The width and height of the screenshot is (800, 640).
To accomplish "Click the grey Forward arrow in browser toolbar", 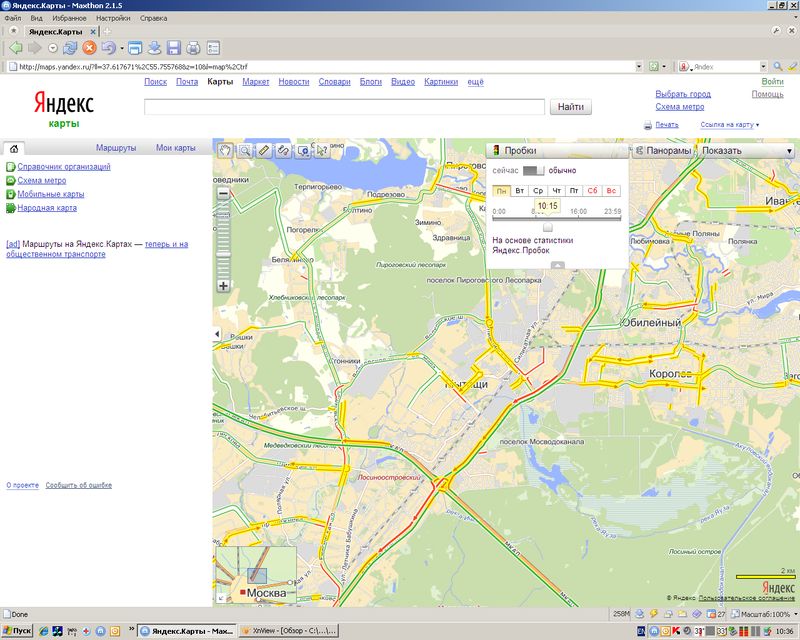I will (x=35, y=48).
